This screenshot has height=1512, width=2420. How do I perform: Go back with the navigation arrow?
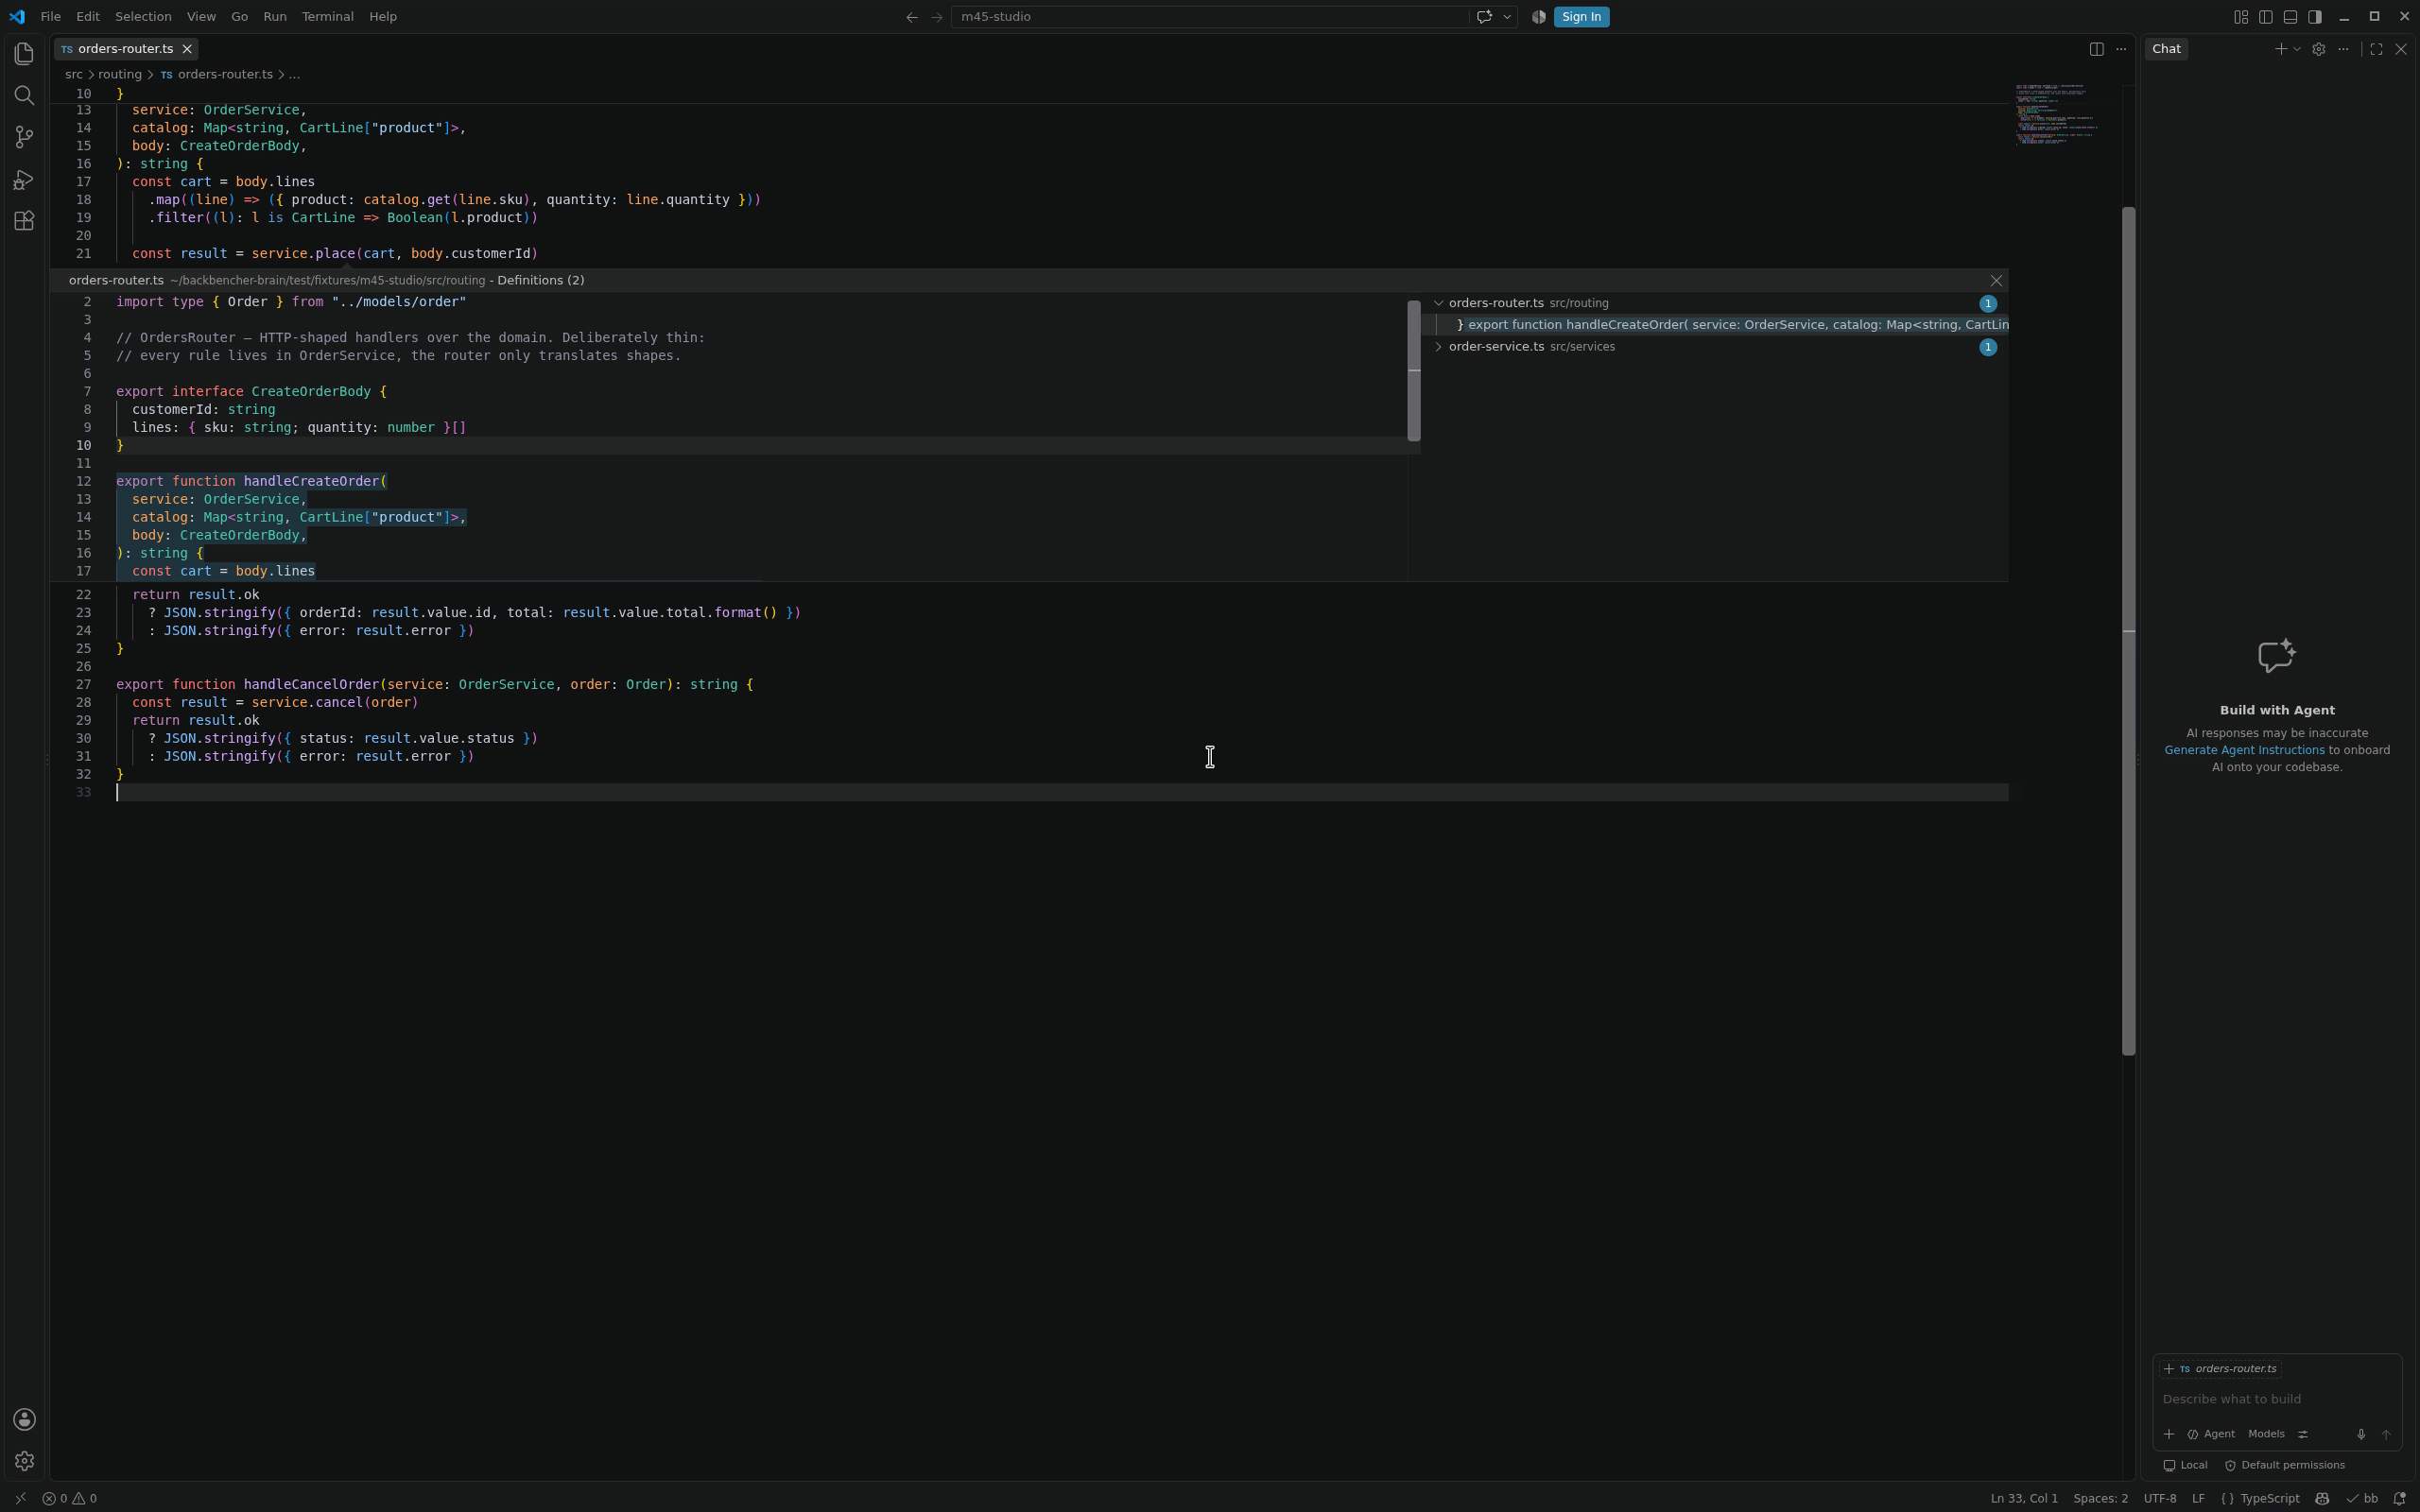click(911, 17)
